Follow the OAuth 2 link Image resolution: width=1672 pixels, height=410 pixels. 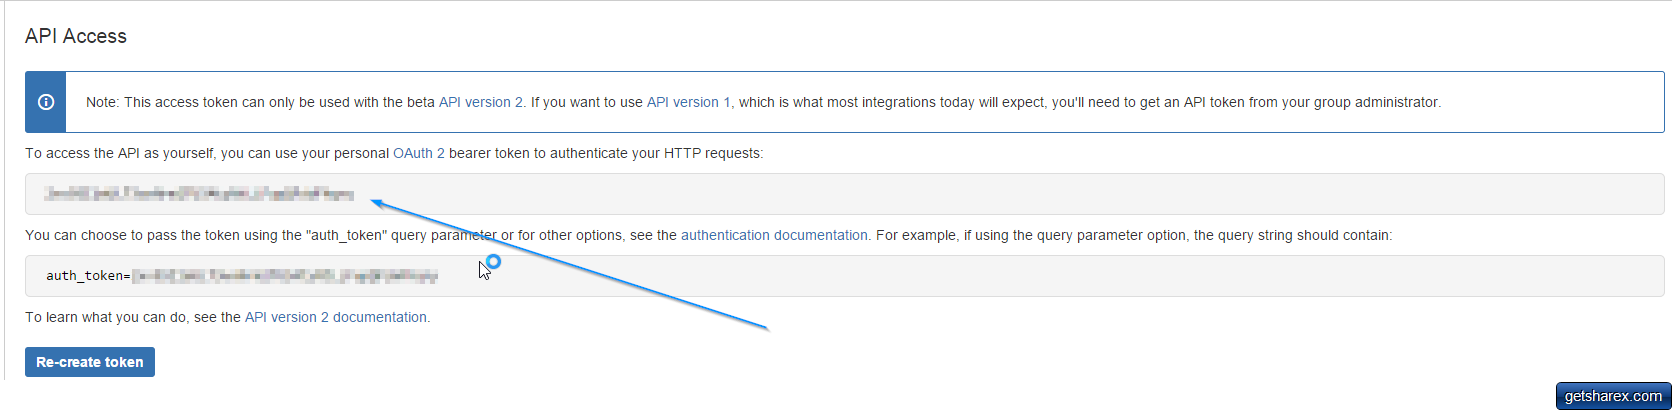pos(418,153)
